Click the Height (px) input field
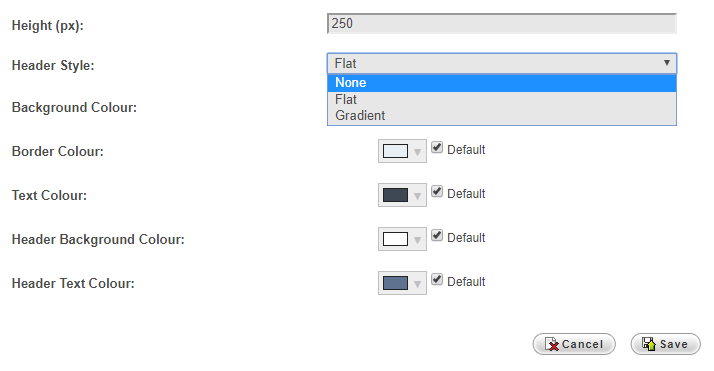 [502, 24]
